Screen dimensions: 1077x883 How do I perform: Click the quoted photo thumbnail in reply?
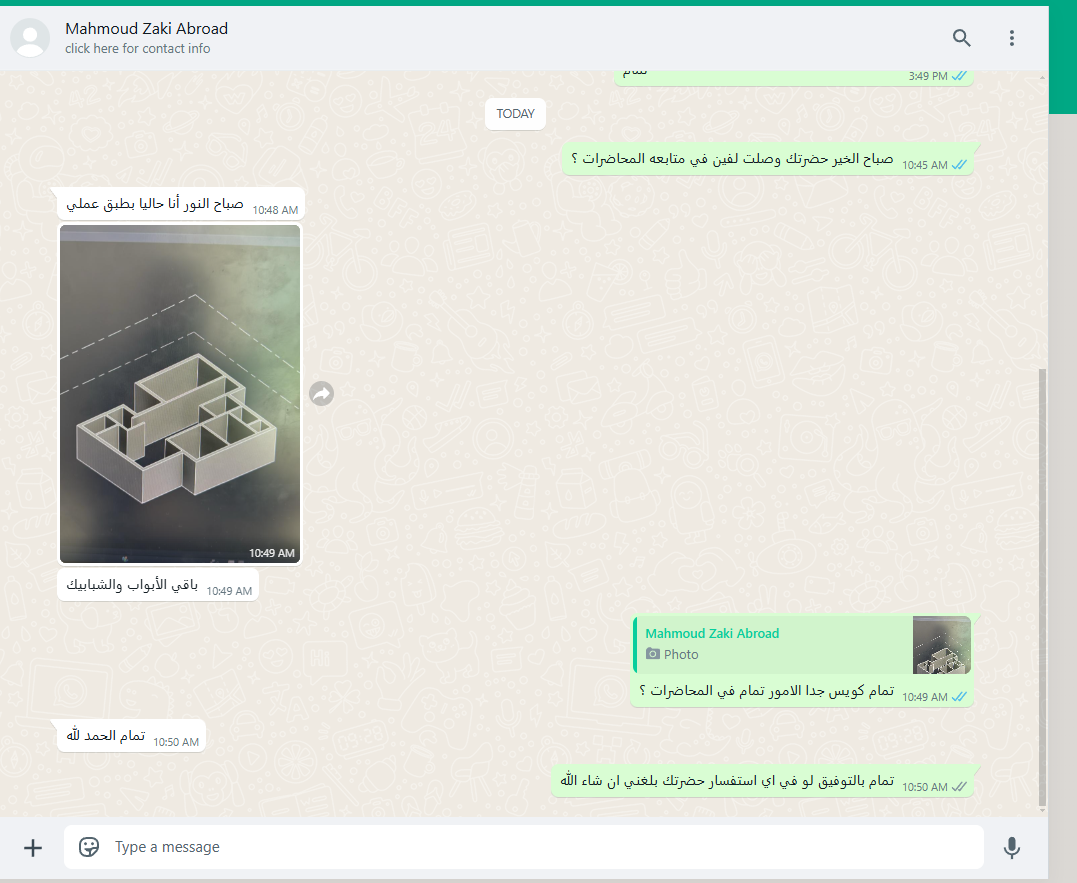tap(942, 645)
